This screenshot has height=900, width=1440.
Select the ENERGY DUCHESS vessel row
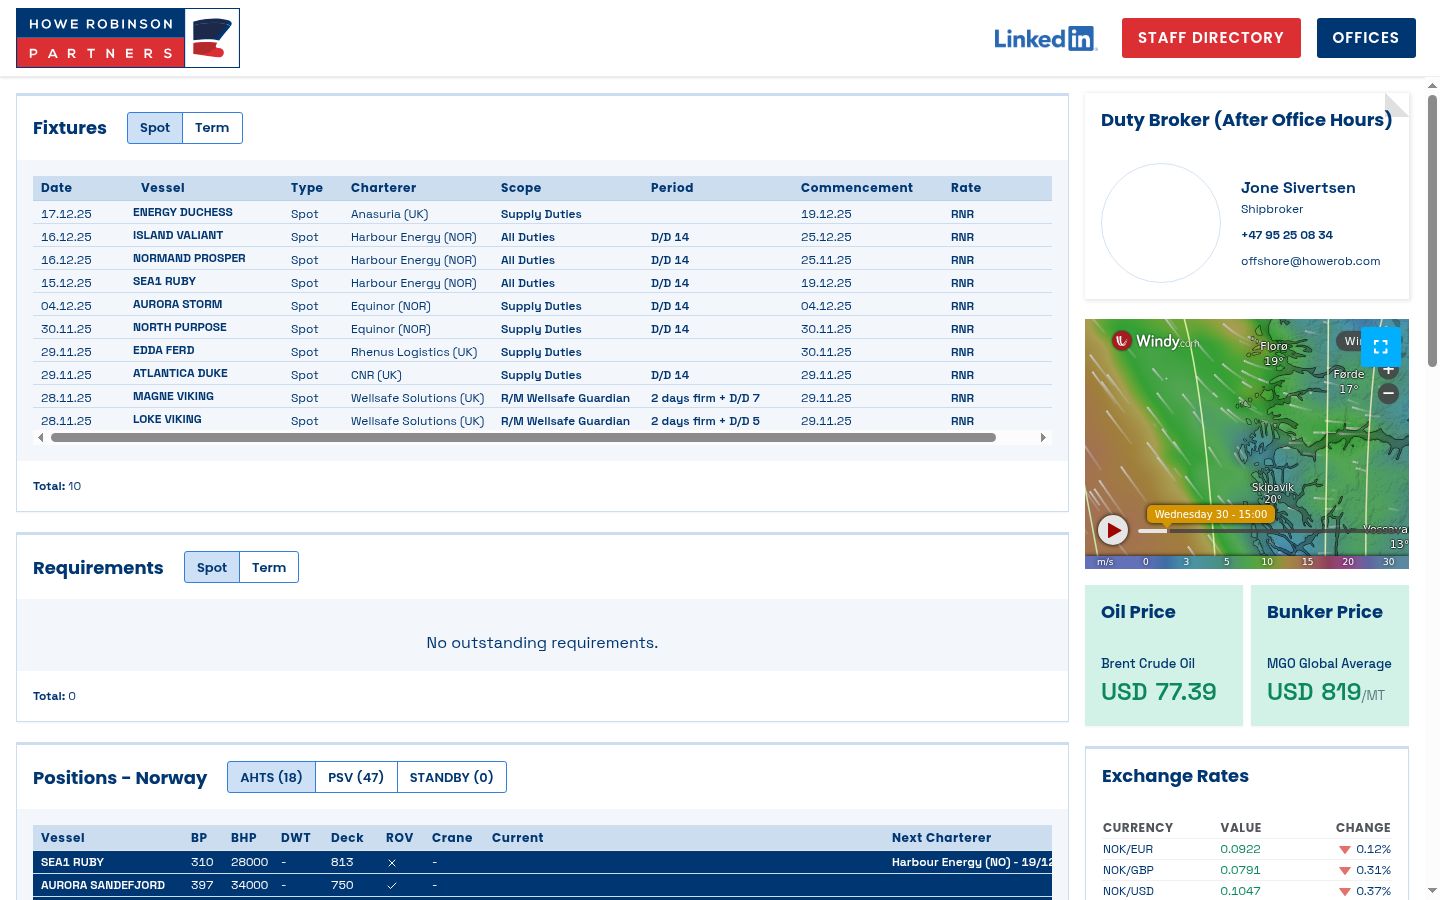point(542,213)
